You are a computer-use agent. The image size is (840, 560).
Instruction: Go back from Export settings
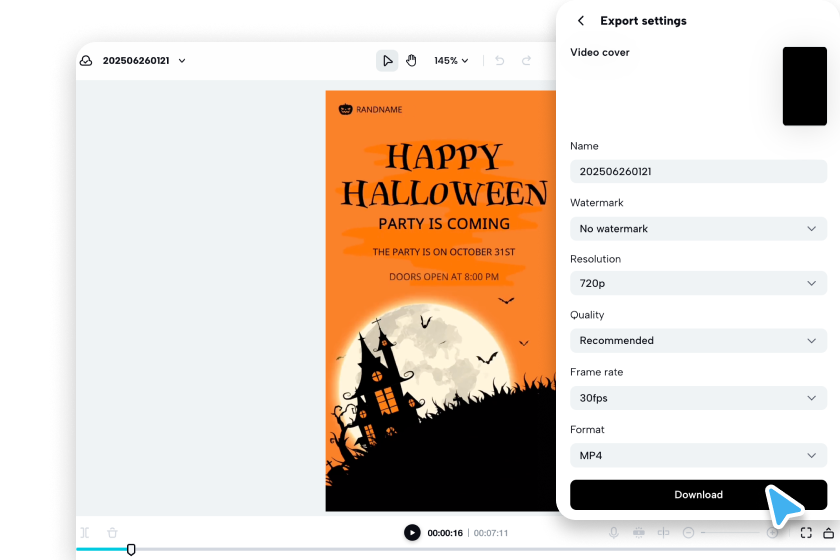[x=581, y=21]
